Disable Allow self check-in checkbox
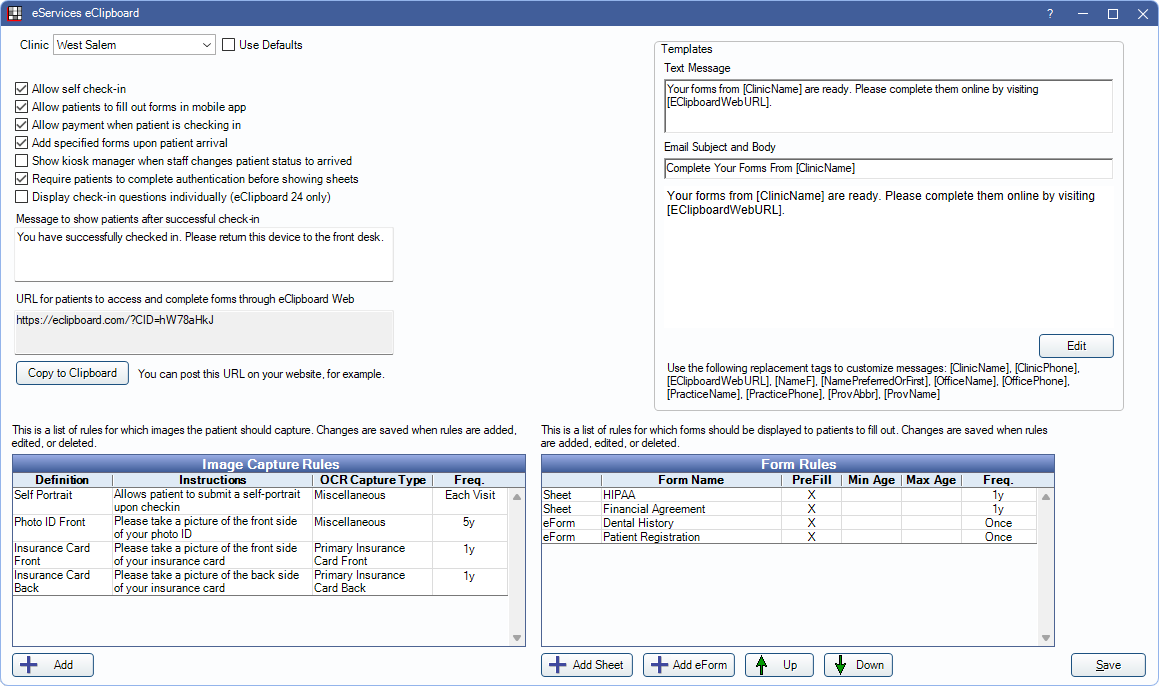This screenshot has width=1159, height=686. pos(22,89)
